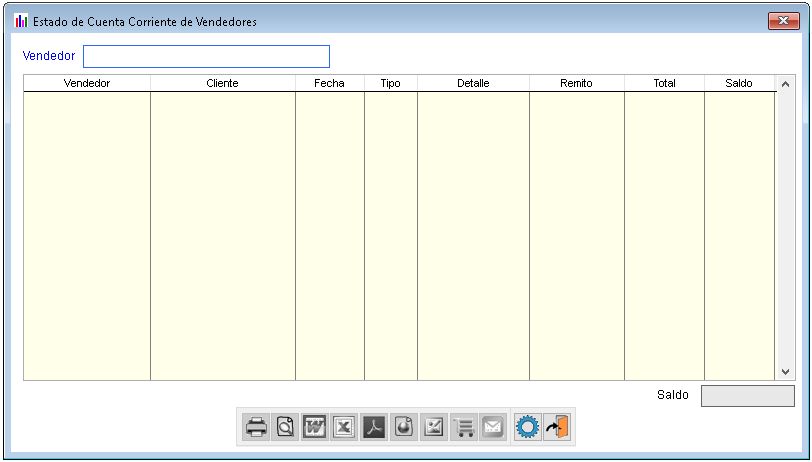Click into the Vendedor input field
The width and height of the screenshot is (812, 462).
point(206,56)
